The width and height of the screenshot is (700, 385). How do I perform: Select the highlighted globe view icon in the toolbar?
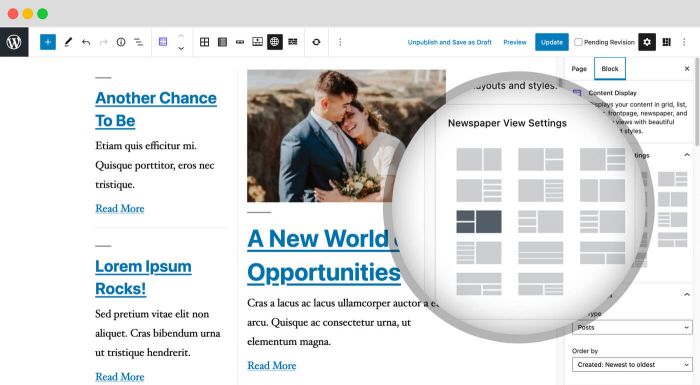click(x=275, y=42)
